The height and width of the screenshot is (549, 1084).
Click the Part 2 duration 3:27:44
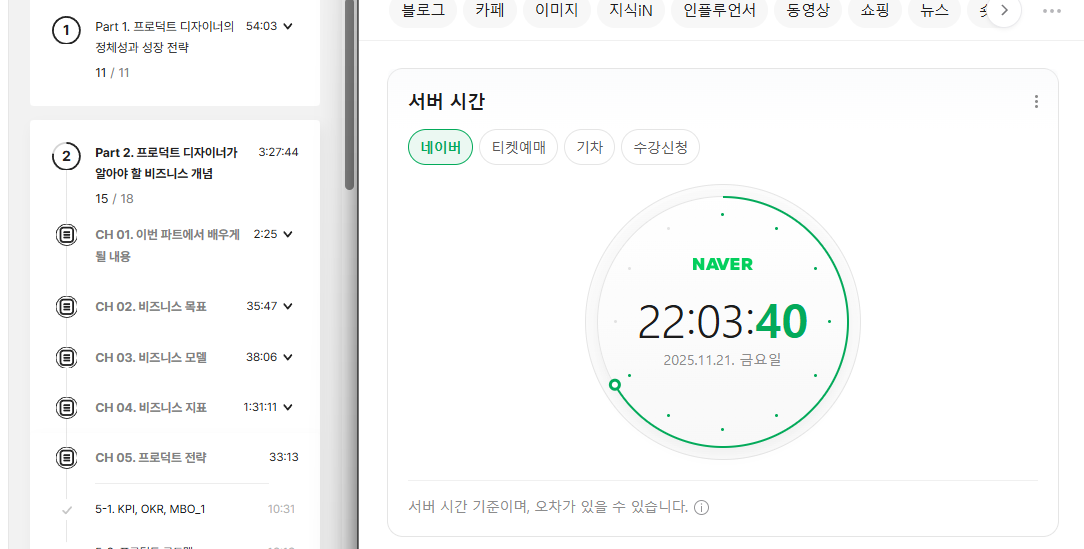click(279, 152)
